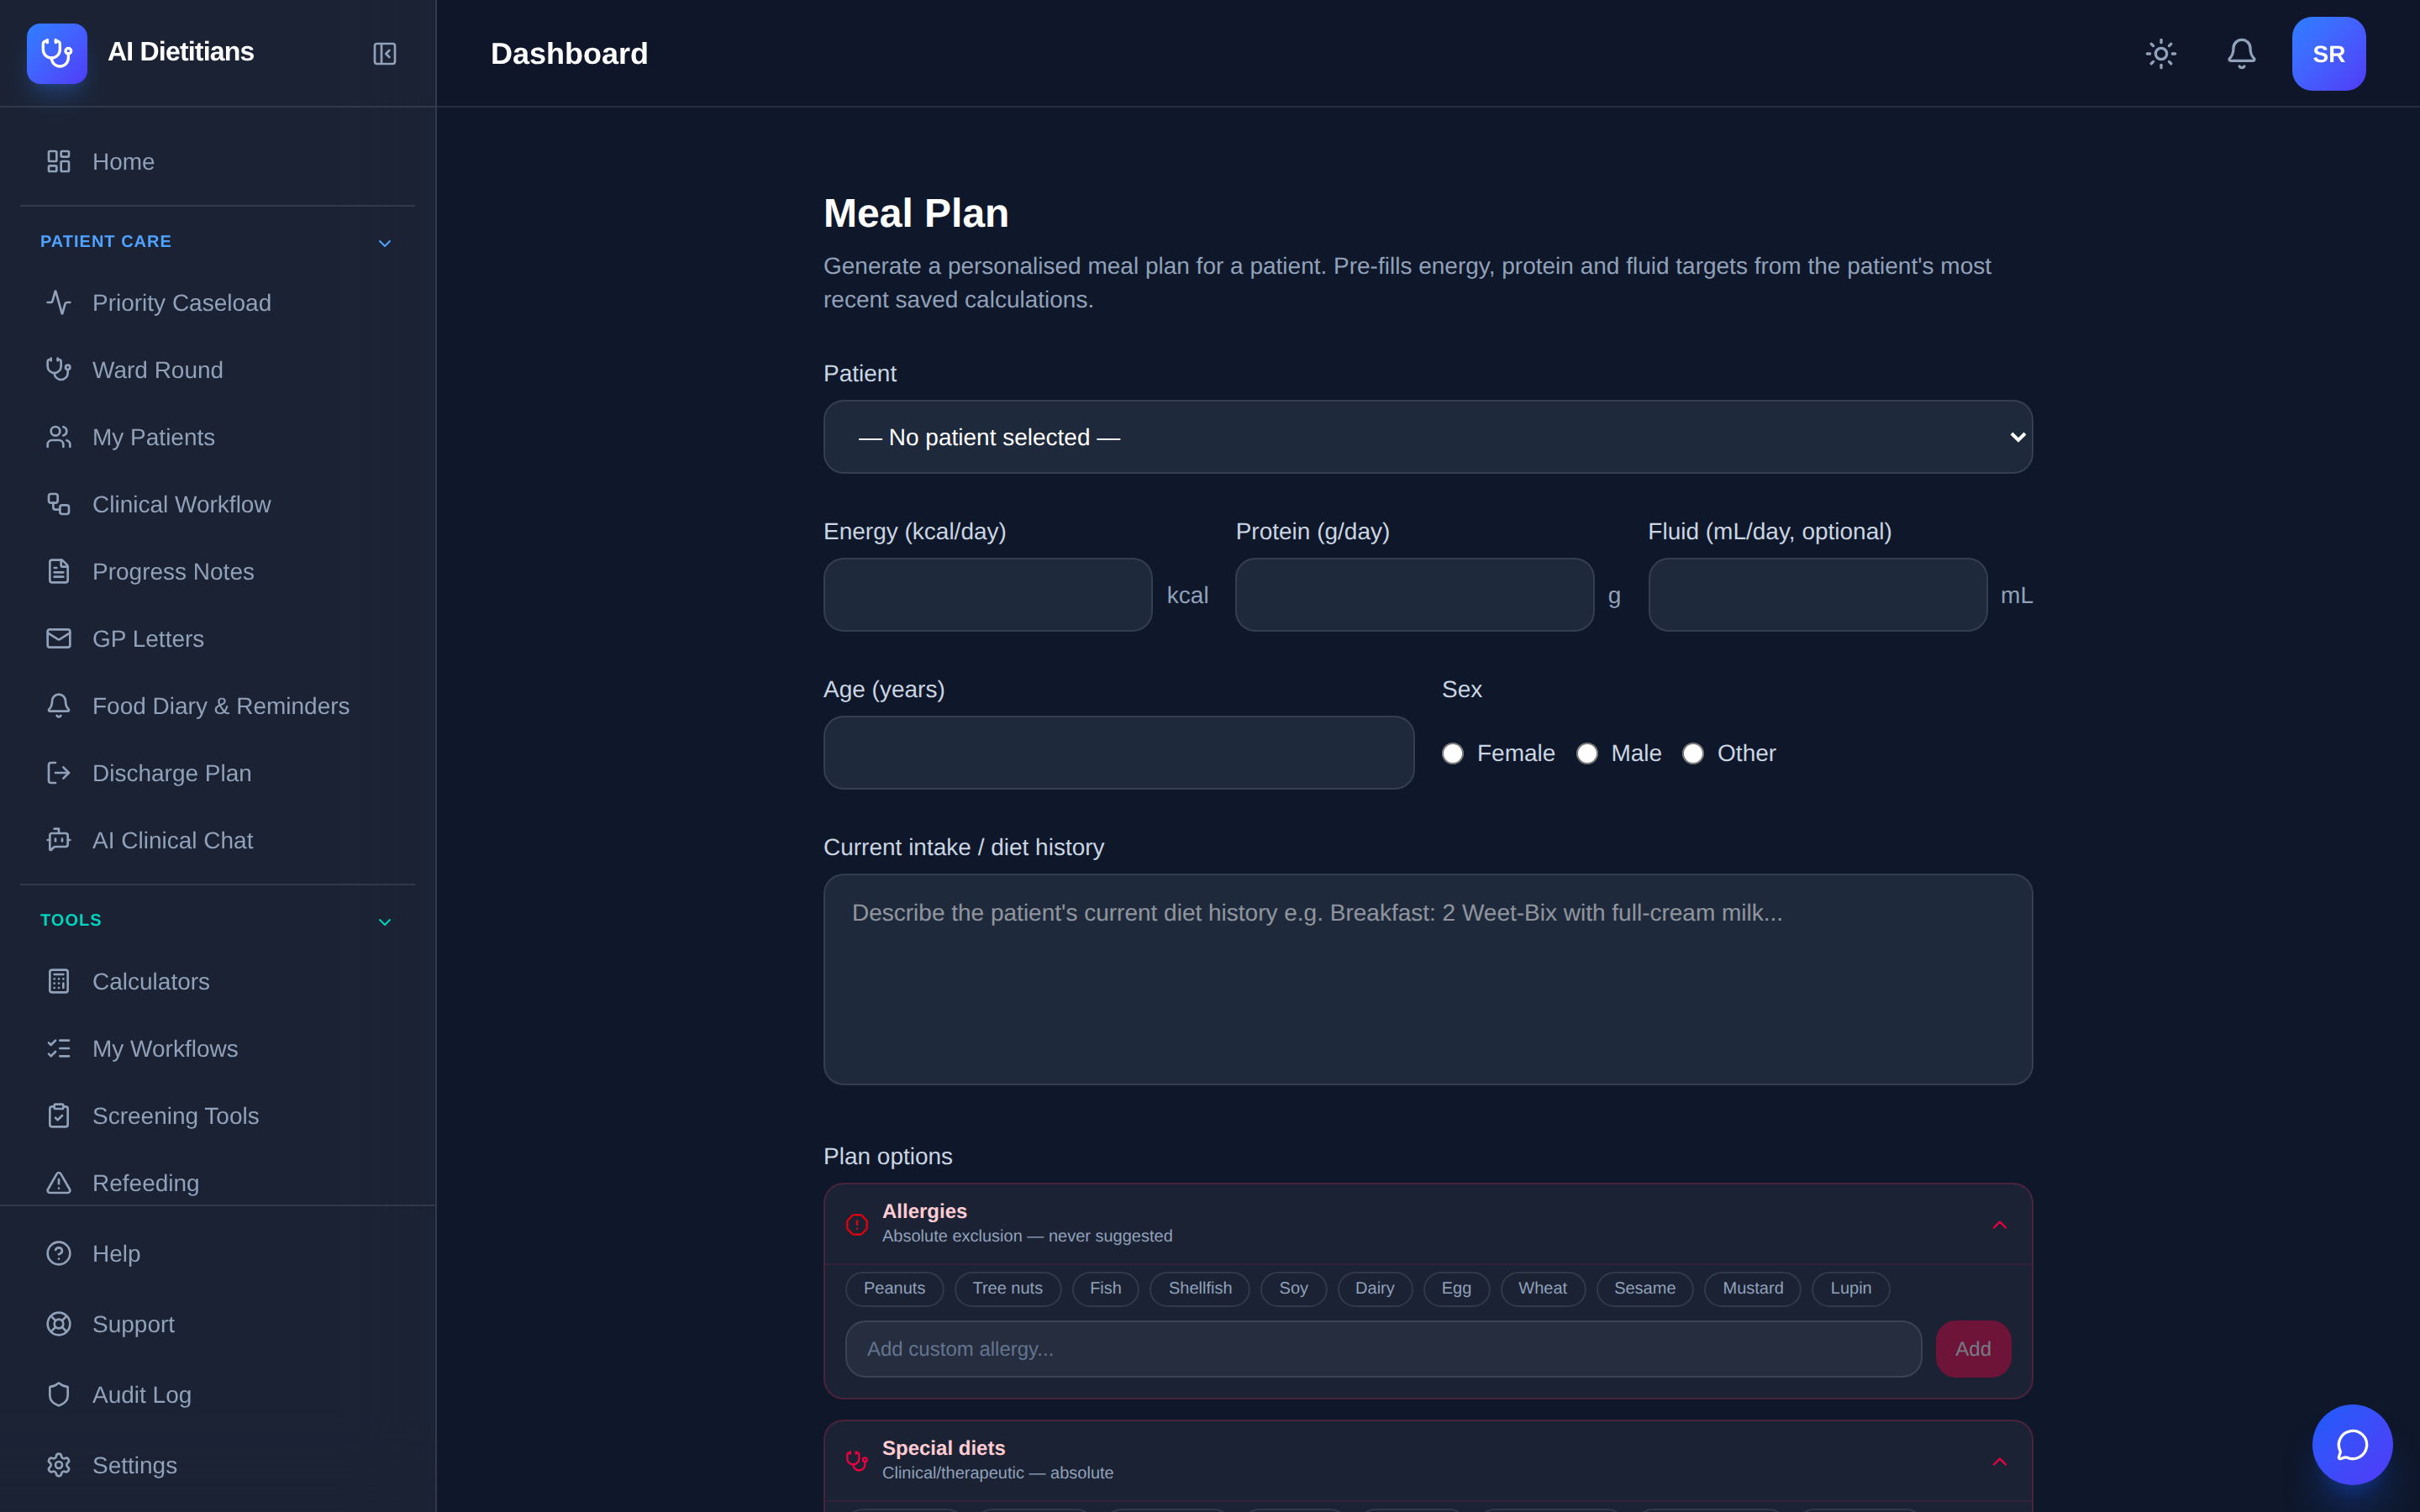Click the My Patients people icon
This screenshot has height=1512, width=2420.
pos(59,437)
